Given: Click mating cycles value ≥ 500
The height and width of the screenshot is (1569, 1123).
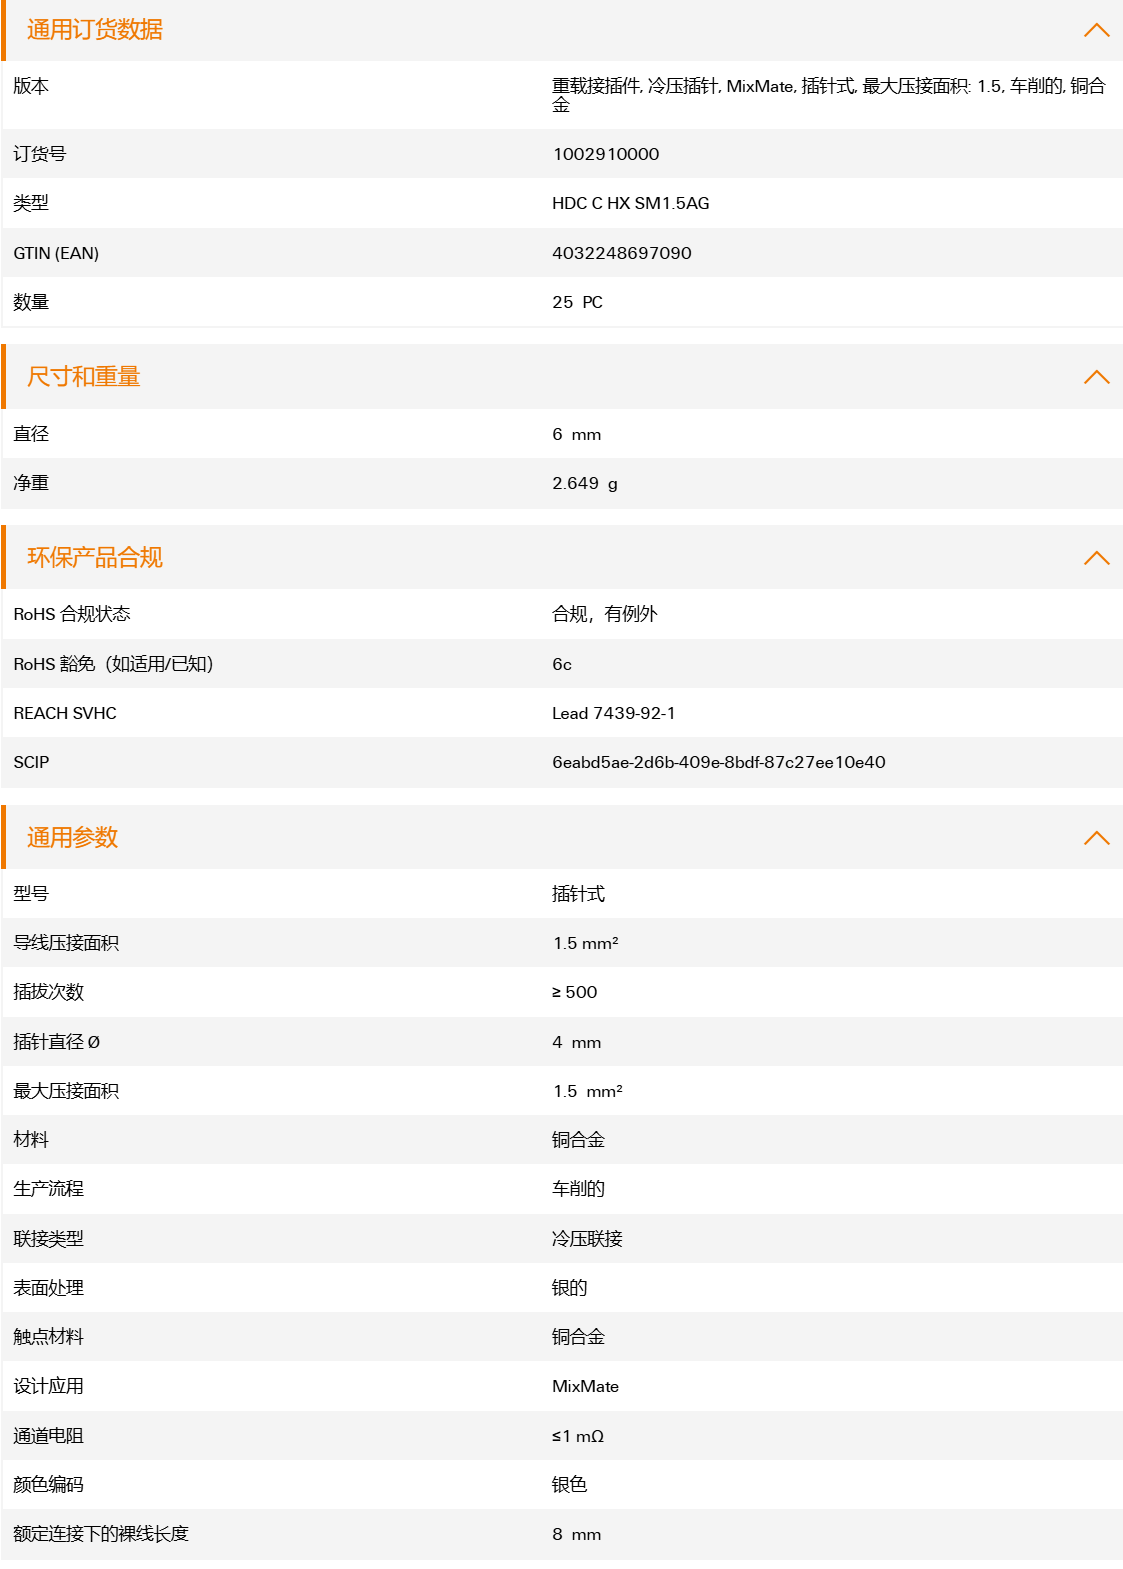Looking at the screenshot, I should [575, 992].
